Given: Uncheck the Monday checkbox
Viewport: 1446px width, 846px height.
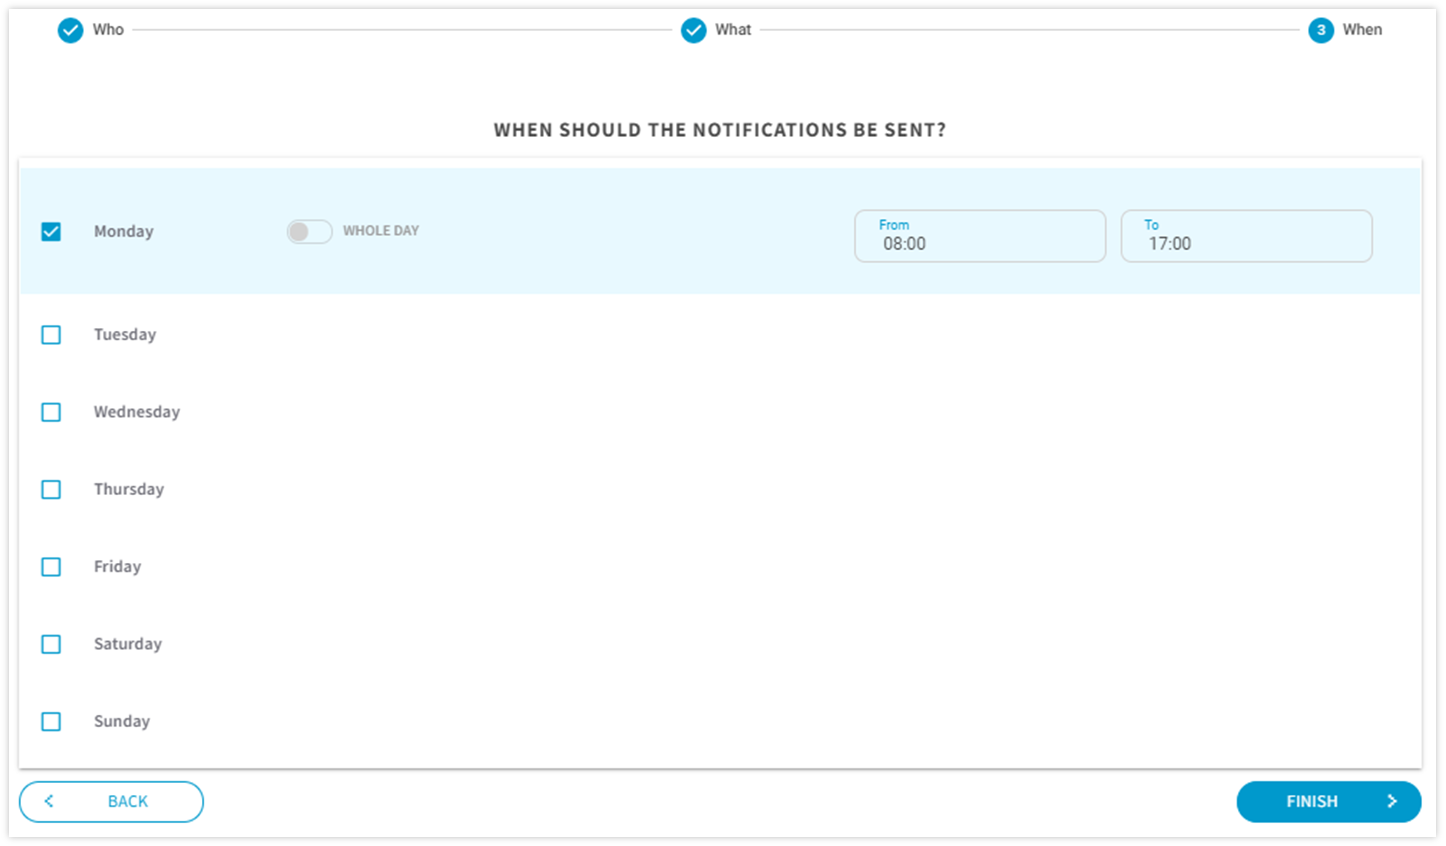Looking at the screenshot, I should (51, 232).
